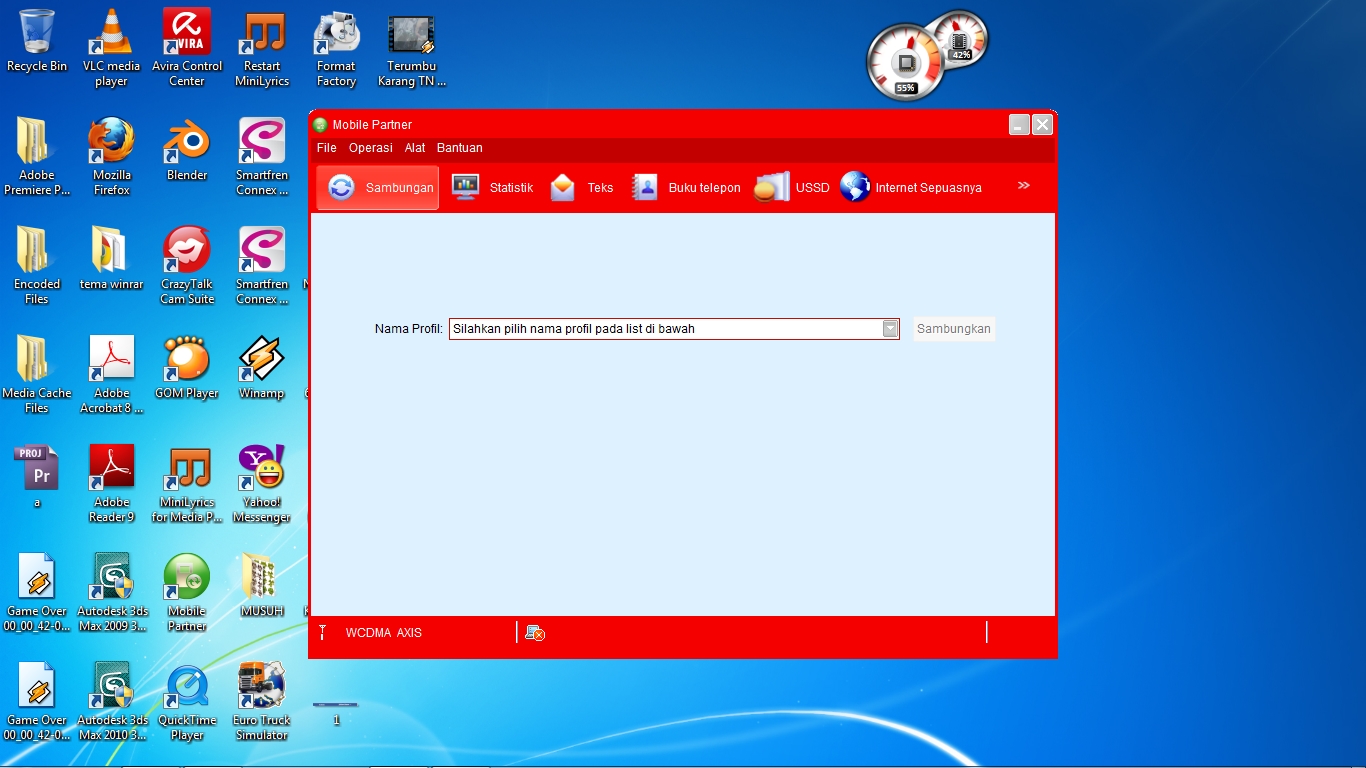Click the Mobile Partner title bar logo
Viewport: 1366px width, 768px height.
(x=320, y=125)
